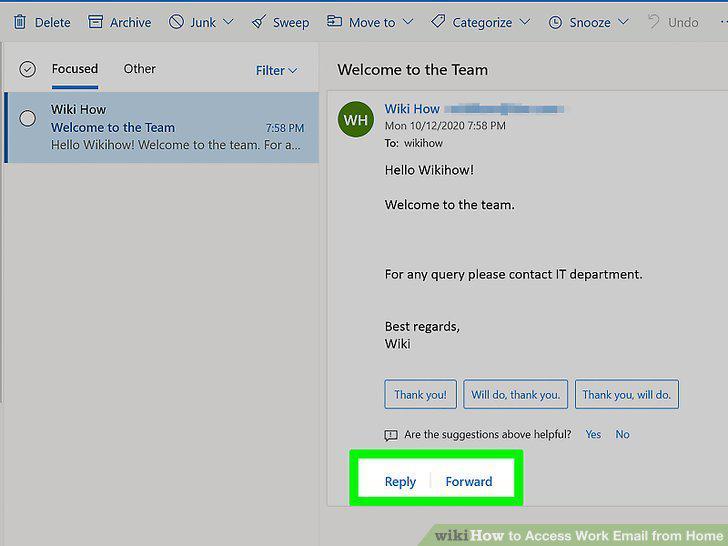Click the 'Welcome to the Team' subject in the list
Viewport: 728px width, 546px height.
point(113,127)
